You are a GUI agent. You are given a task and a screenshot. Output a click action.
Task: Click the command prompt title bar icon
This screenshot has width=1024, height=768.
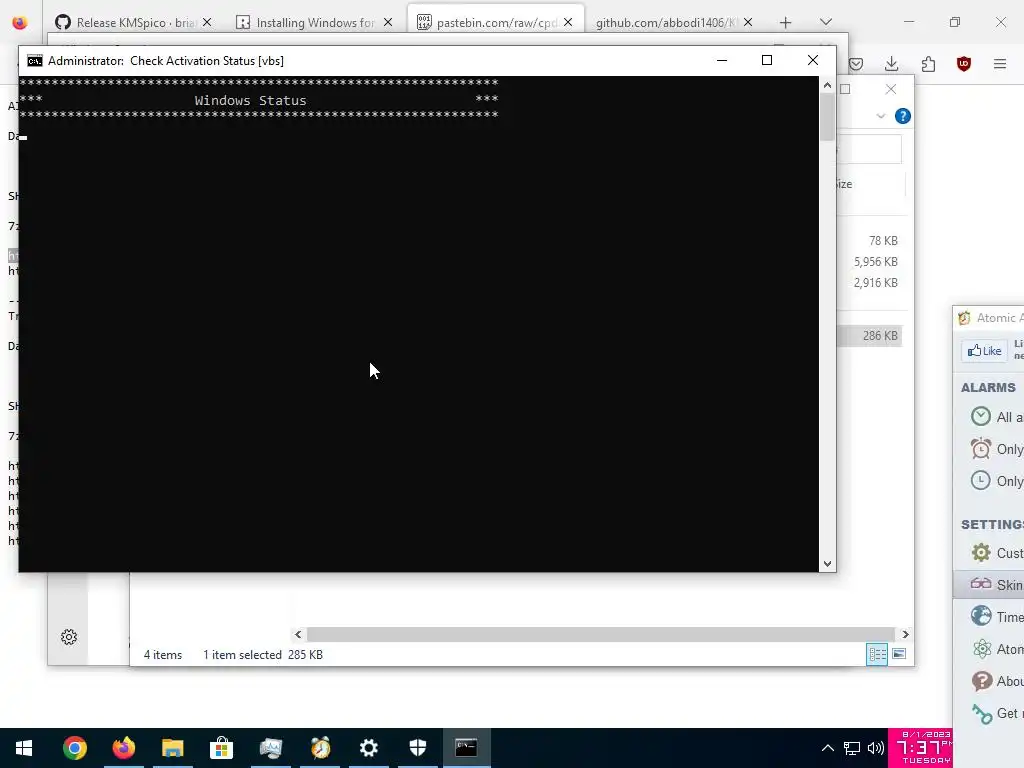tap(35, 61)
